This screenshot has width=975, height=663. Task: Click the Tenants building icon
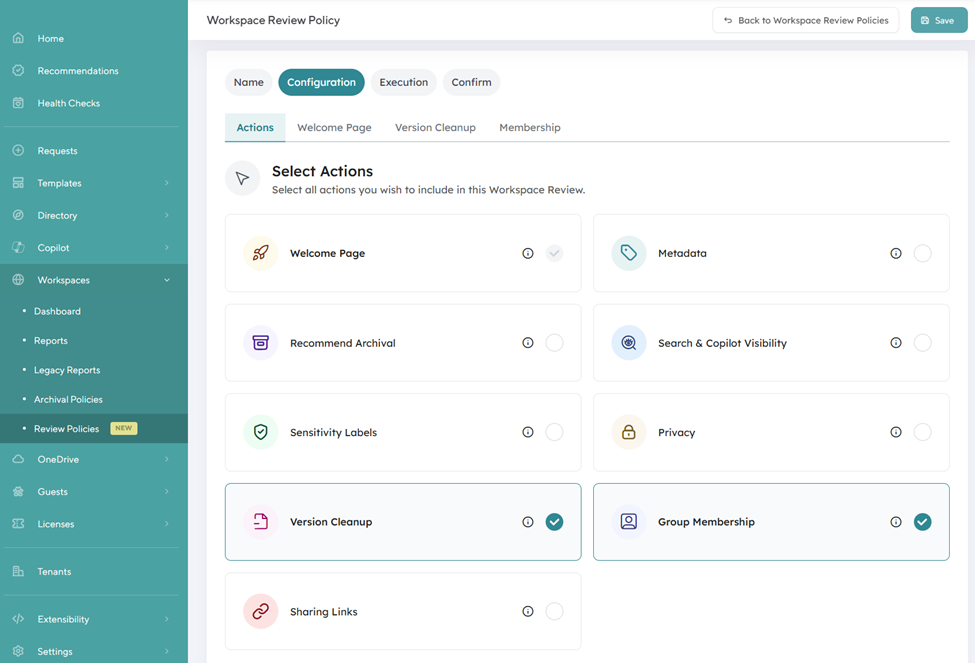tap(18, 571)
